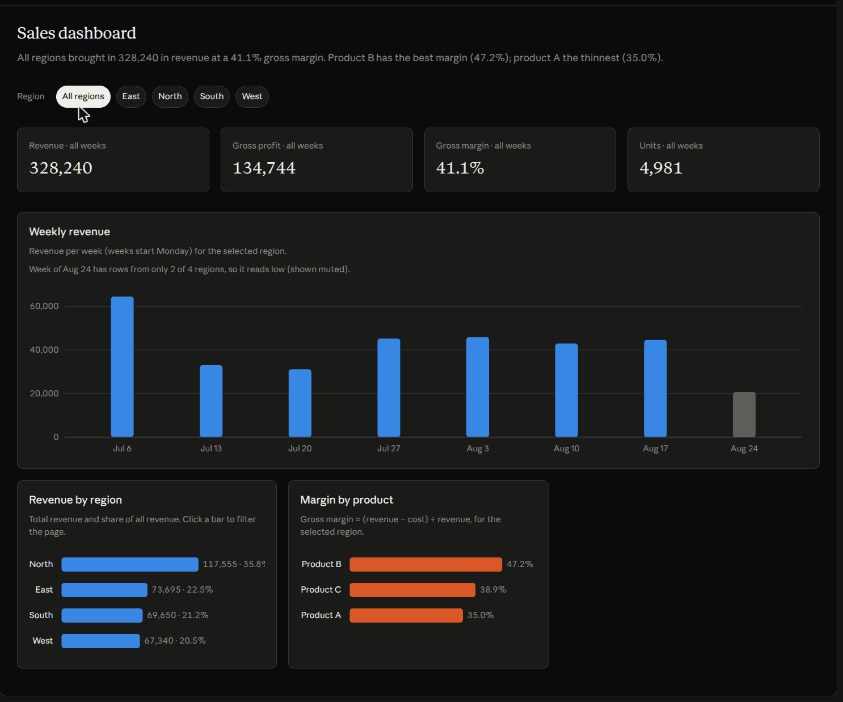The image size is (843, 702).
Task: Click the West bar in Revenue by region
Action: (101, 641)
